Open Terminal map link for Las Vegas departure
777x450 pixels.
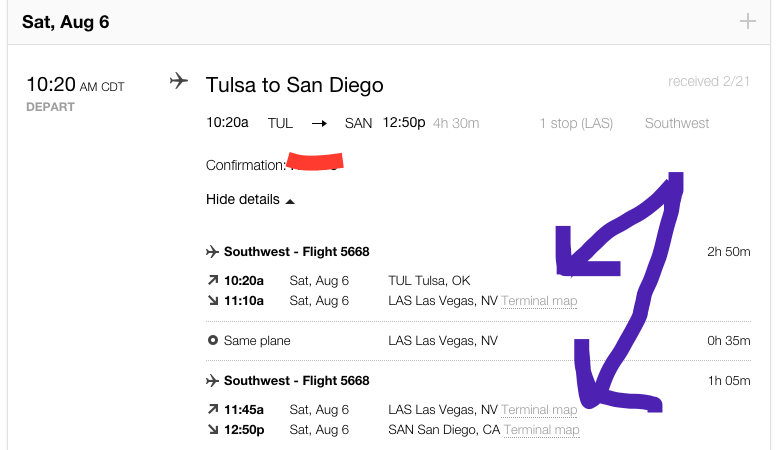pos(539,409)
